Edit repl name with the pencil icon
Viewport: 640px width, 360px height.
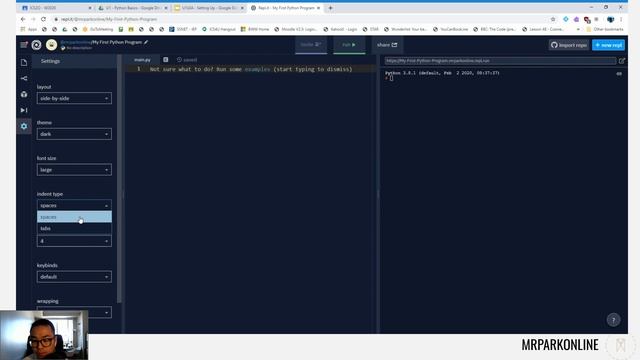pyautogui.click(x=146, y=42)
